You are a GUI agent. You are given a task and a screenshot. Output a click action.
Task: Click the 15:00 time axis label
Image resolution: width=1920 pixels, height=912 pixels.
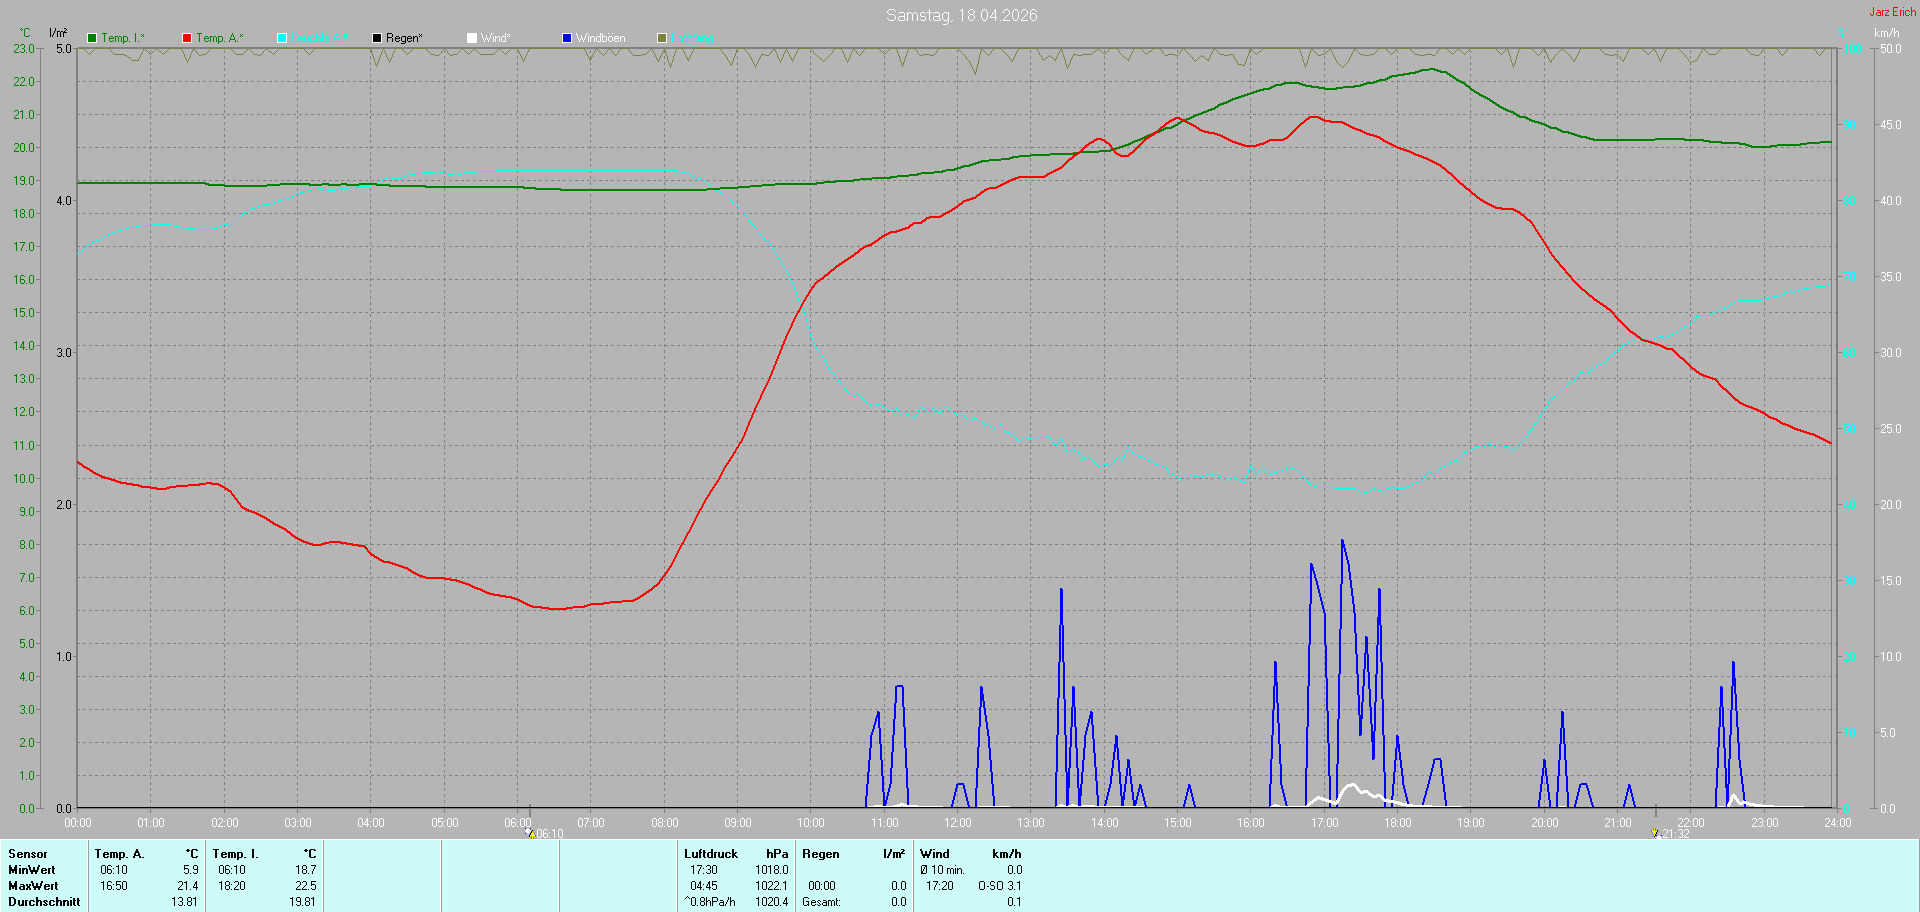click(x=1178, y=823)
